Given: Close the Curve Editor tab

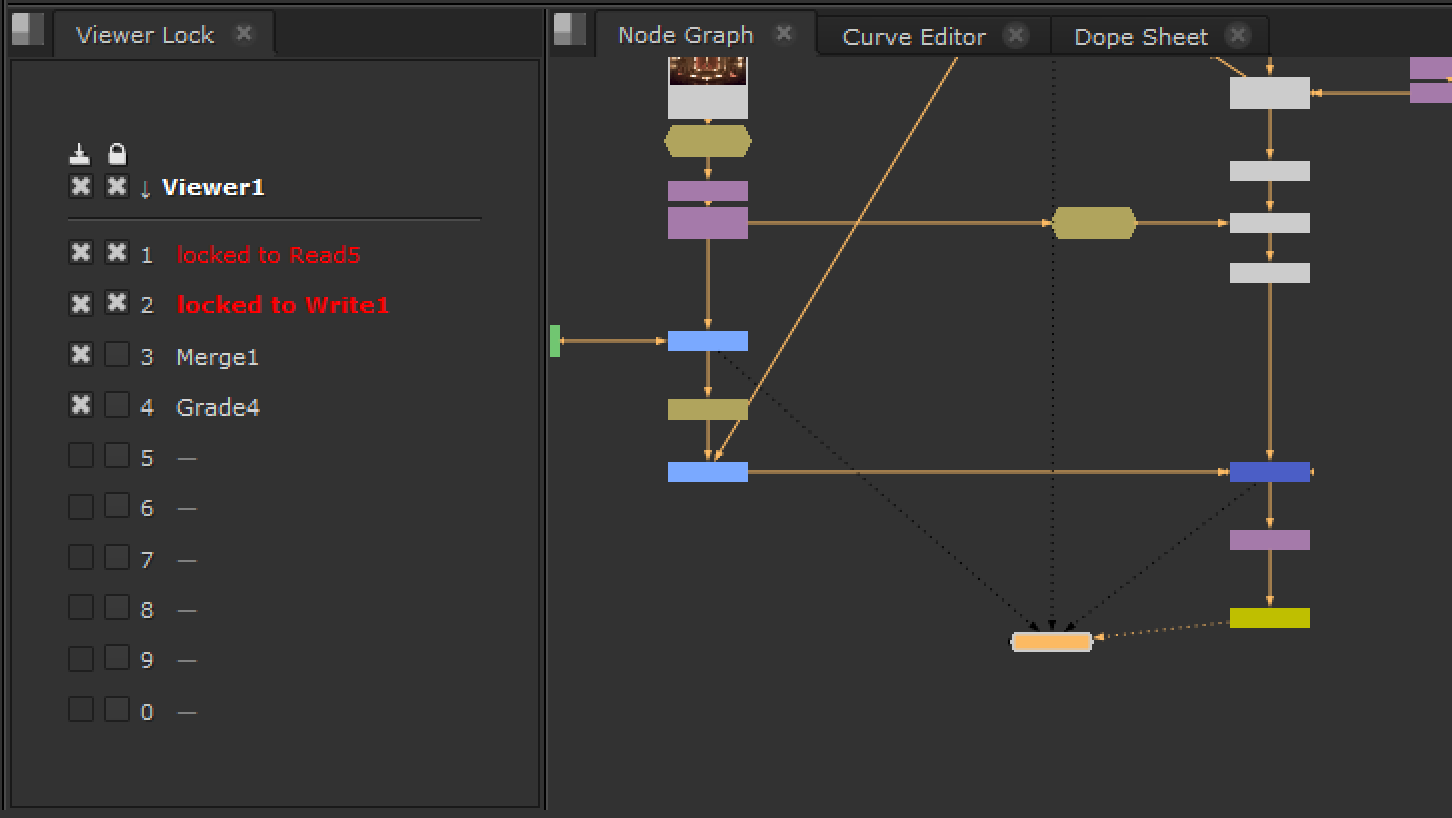Looking at the screenshot, I should [x=1016, y=36].
